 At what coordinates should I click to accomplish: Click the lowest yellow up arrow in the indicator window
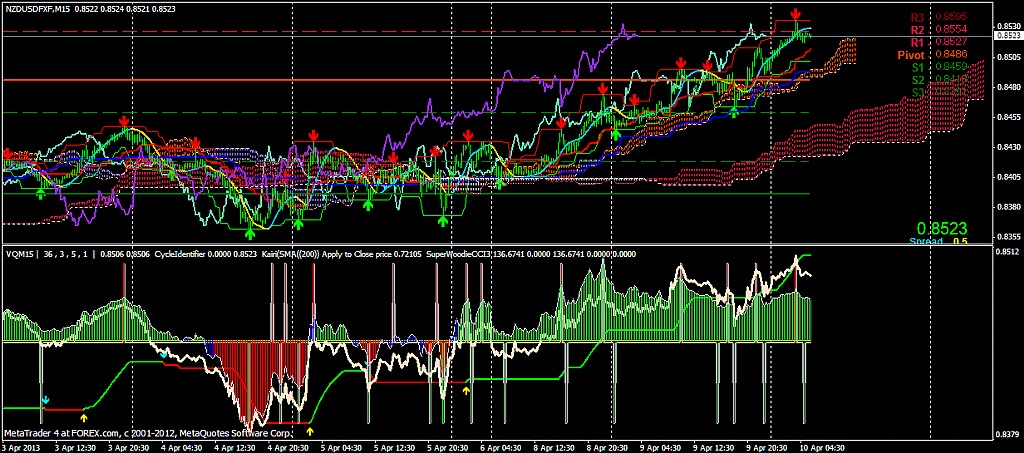[x=310, y=431]
